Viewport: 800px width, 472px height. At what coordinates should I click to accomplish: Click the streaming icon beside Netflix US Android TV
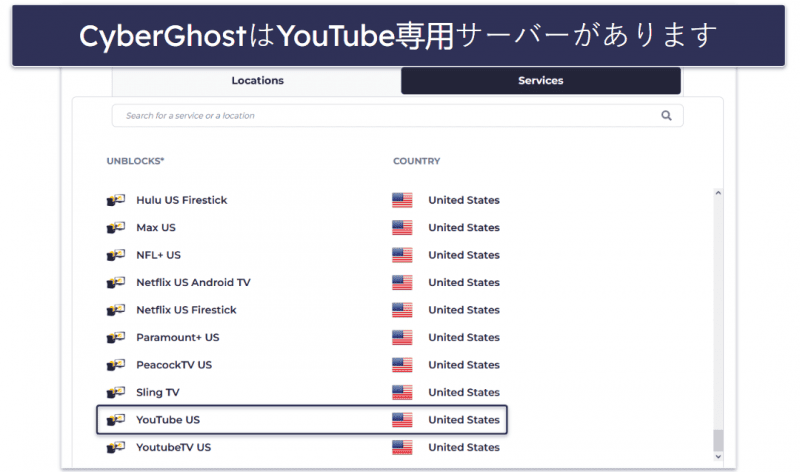pyautogui.click(x=116, y=283)
